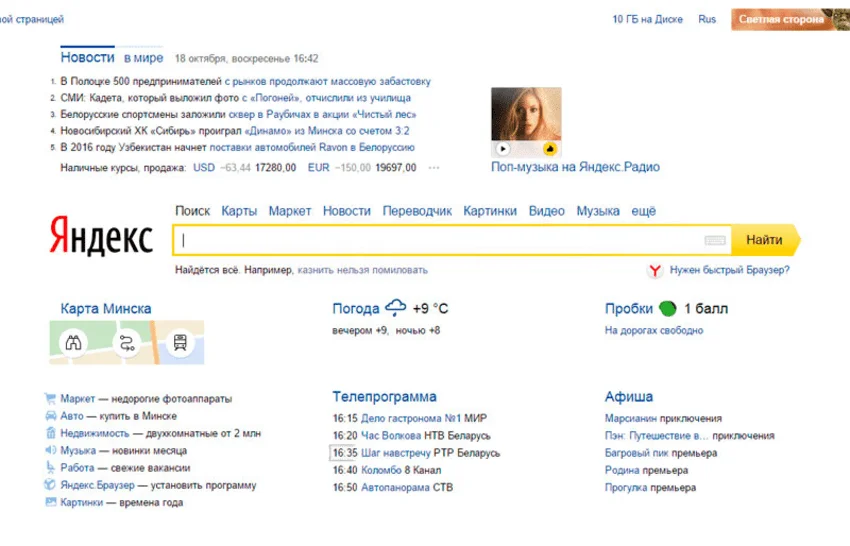Switch to the 'в мире' news tab
Viewport: 850px width, 546px height.
[x=143, y=58]
